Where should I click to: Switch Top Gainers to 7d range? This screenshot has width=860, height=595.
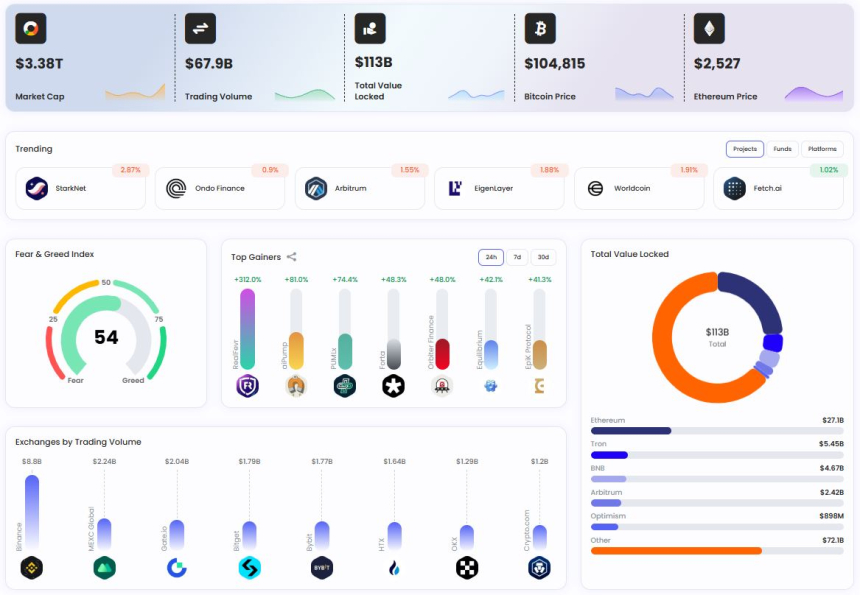pos(517,257)
